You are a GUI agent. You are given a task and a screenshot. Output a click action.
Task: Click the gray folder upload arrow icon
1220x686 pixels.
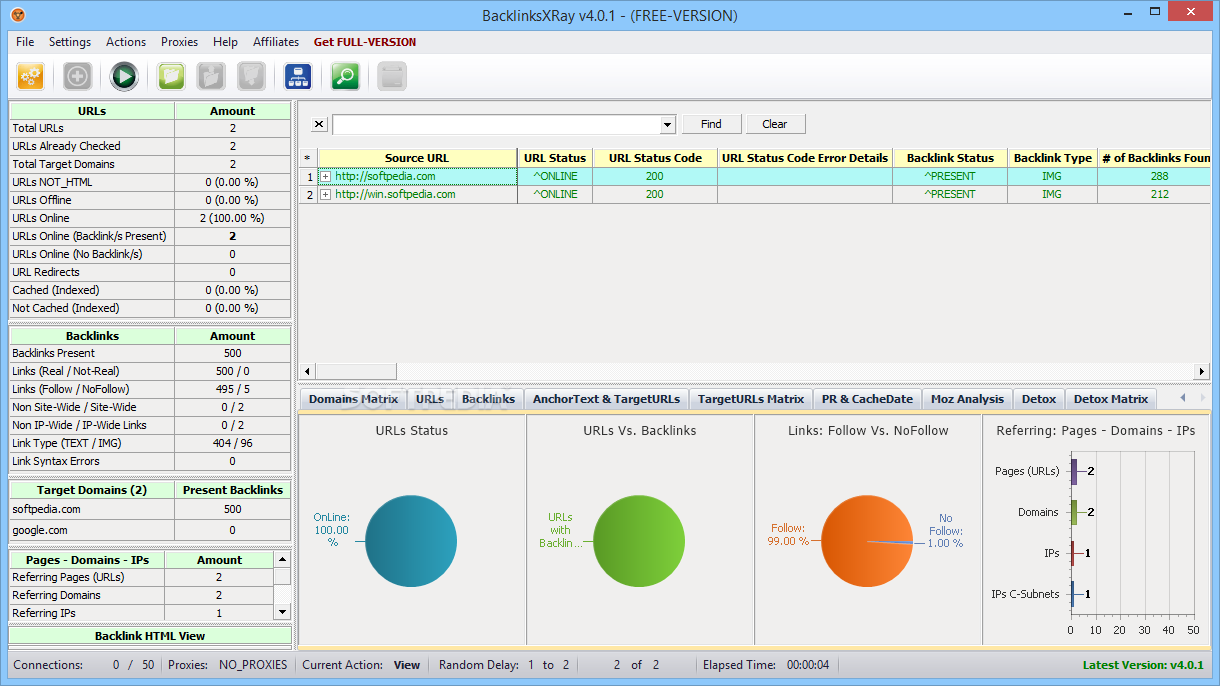[x=211, y=76]
